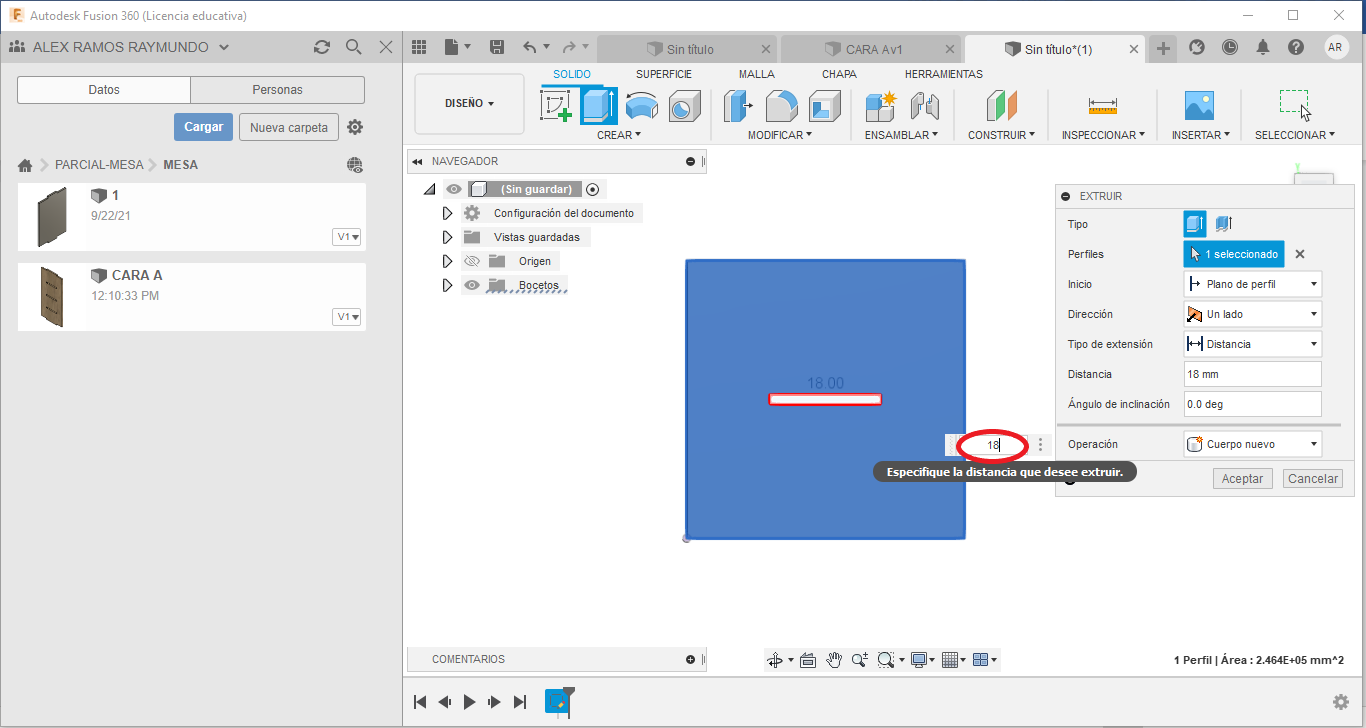Expand Configuración del documento node
Screen dimensions: 1366x728
(447, 213)
